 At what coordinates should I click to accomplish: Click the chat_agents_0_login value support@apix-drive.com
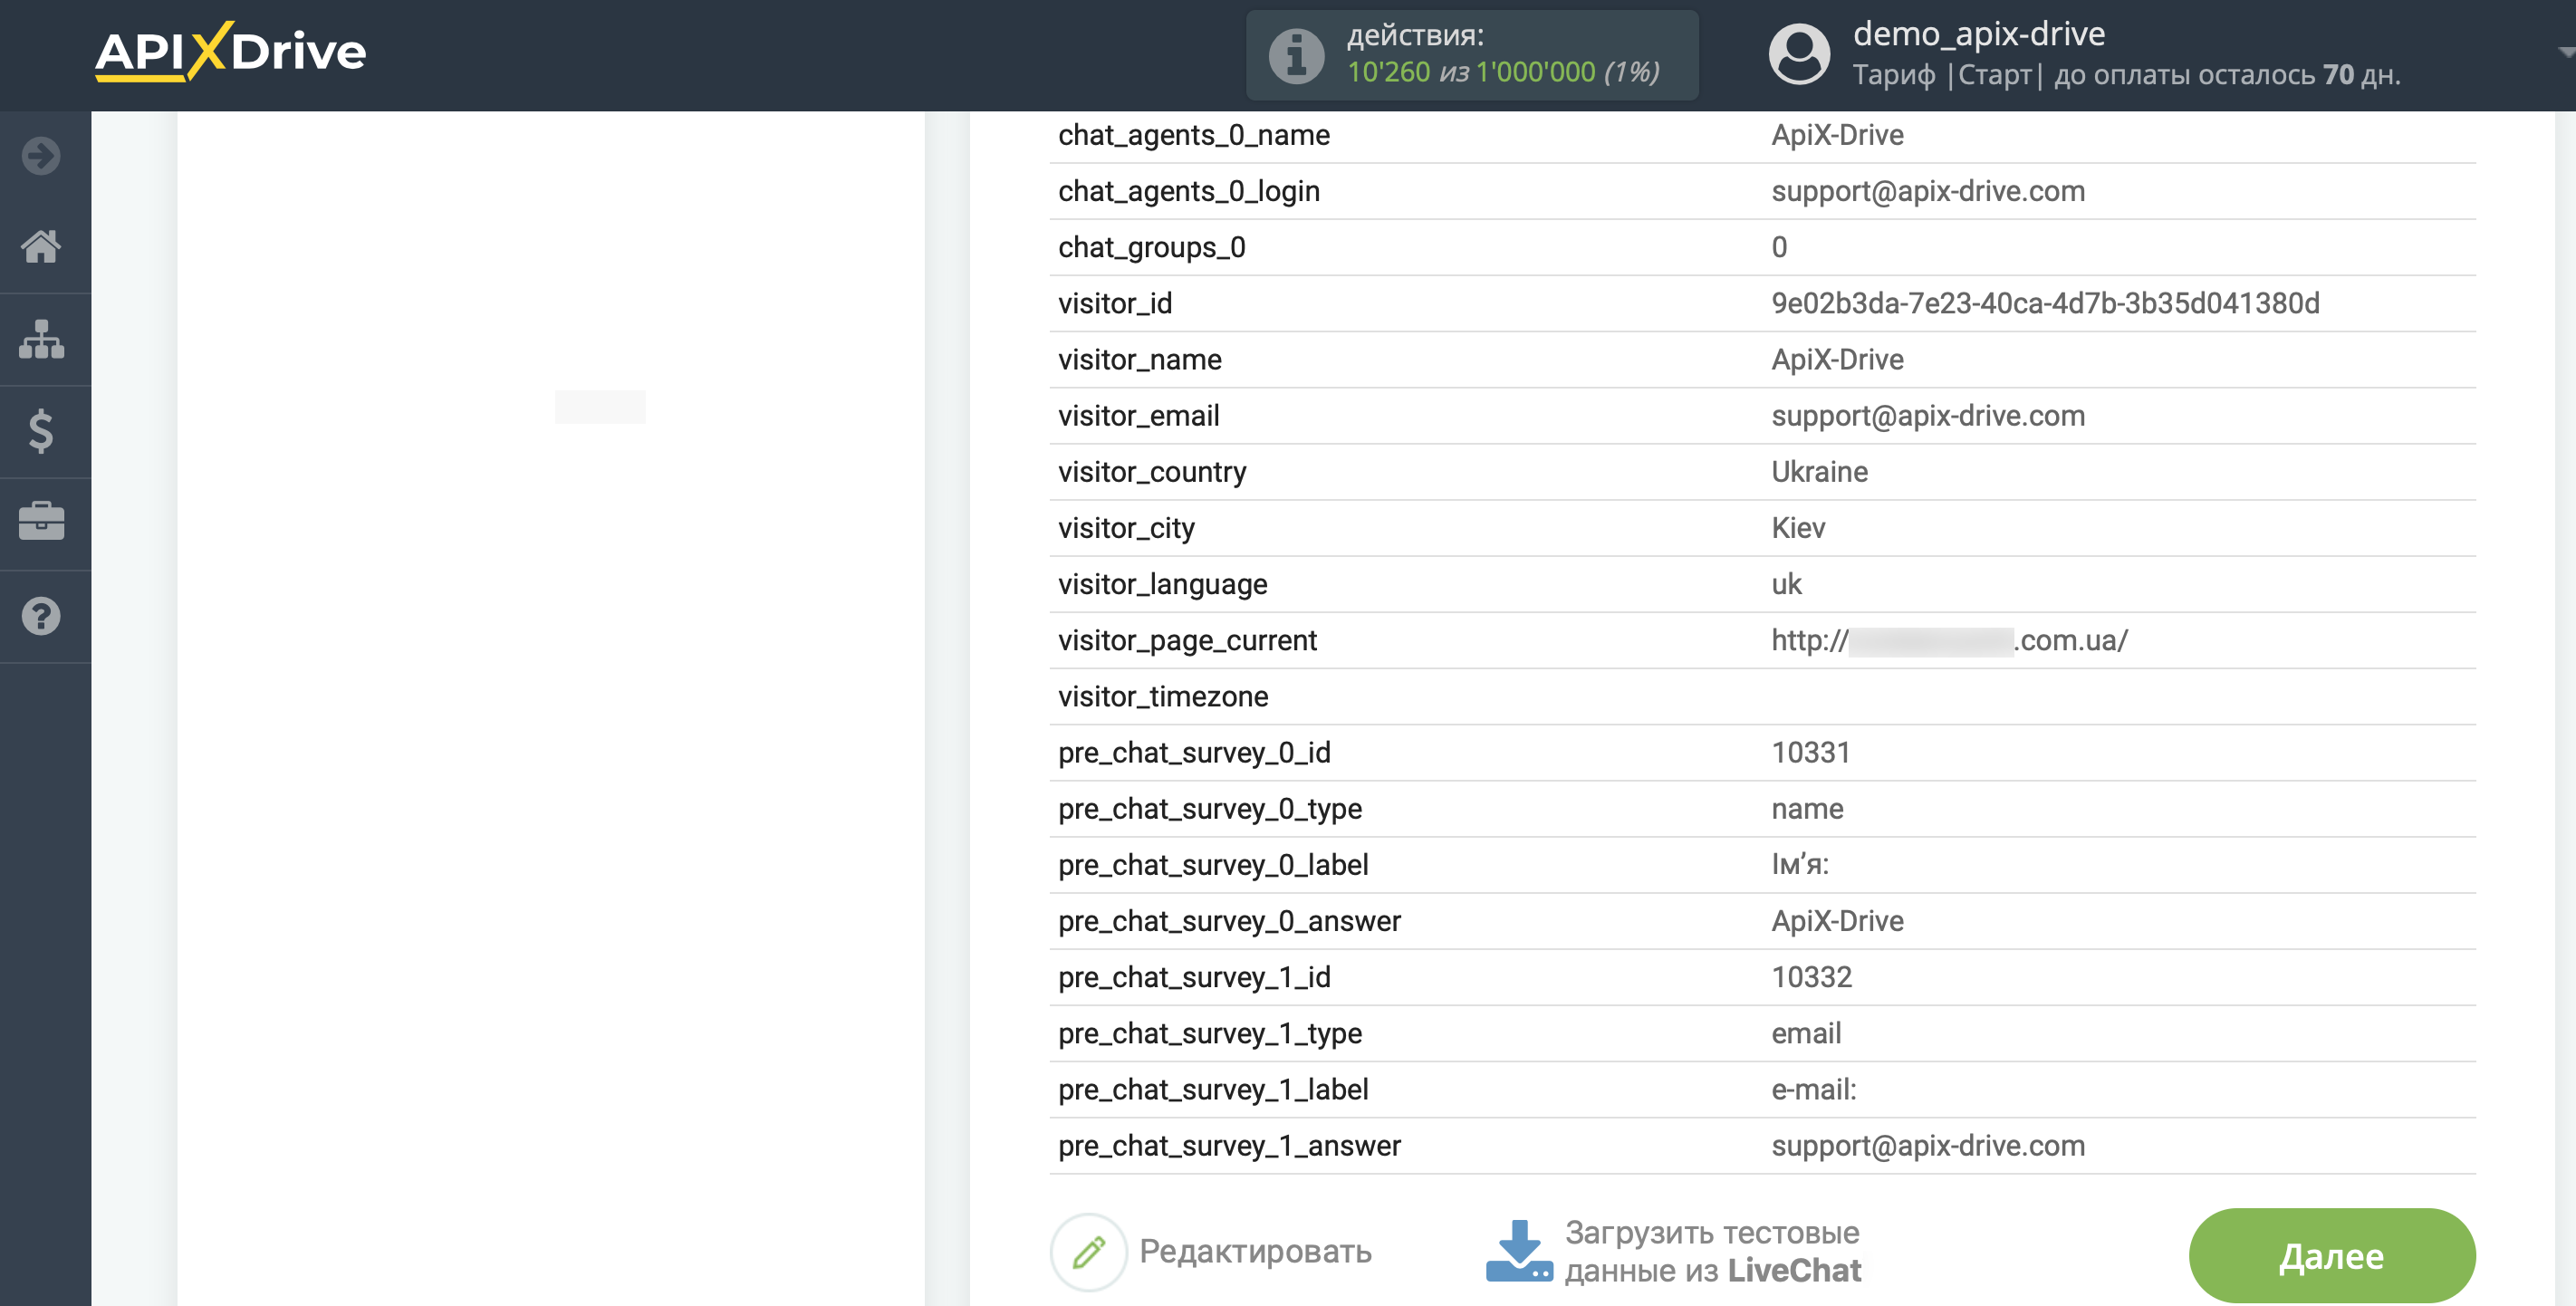point(1928,191)
